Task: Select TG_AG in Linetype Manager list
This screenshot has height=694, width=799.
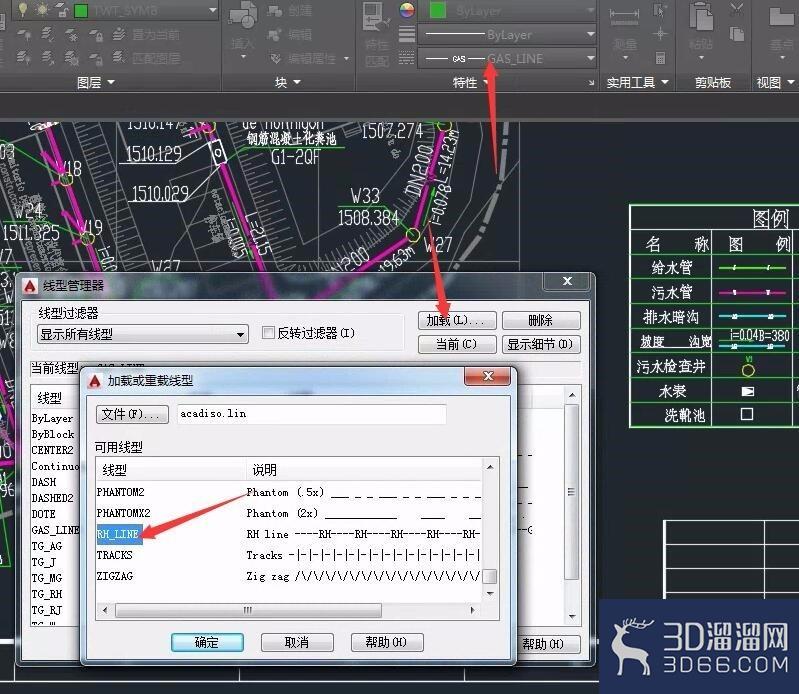Action: click(x=47, y=546)
